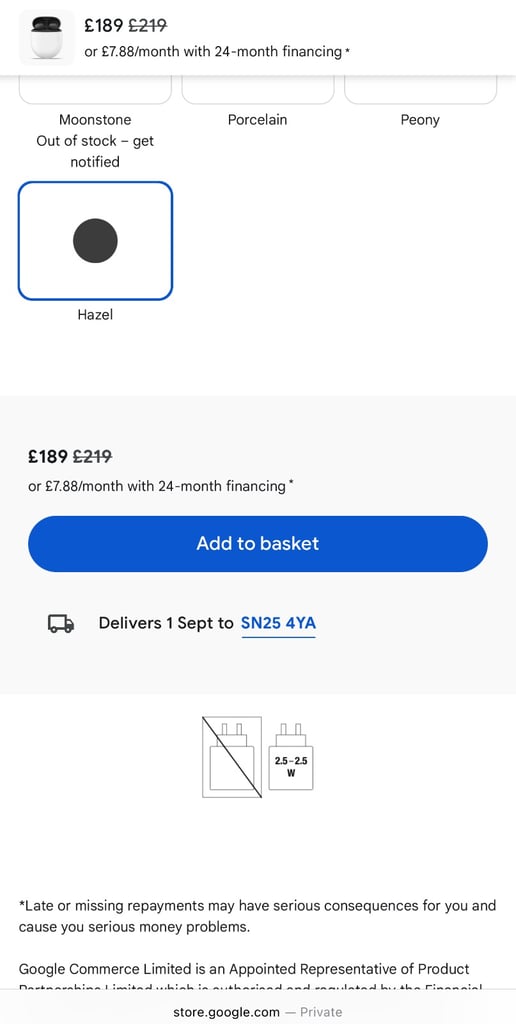
Task: Click the dark grey Hazel colour dot
Action: 95,240
